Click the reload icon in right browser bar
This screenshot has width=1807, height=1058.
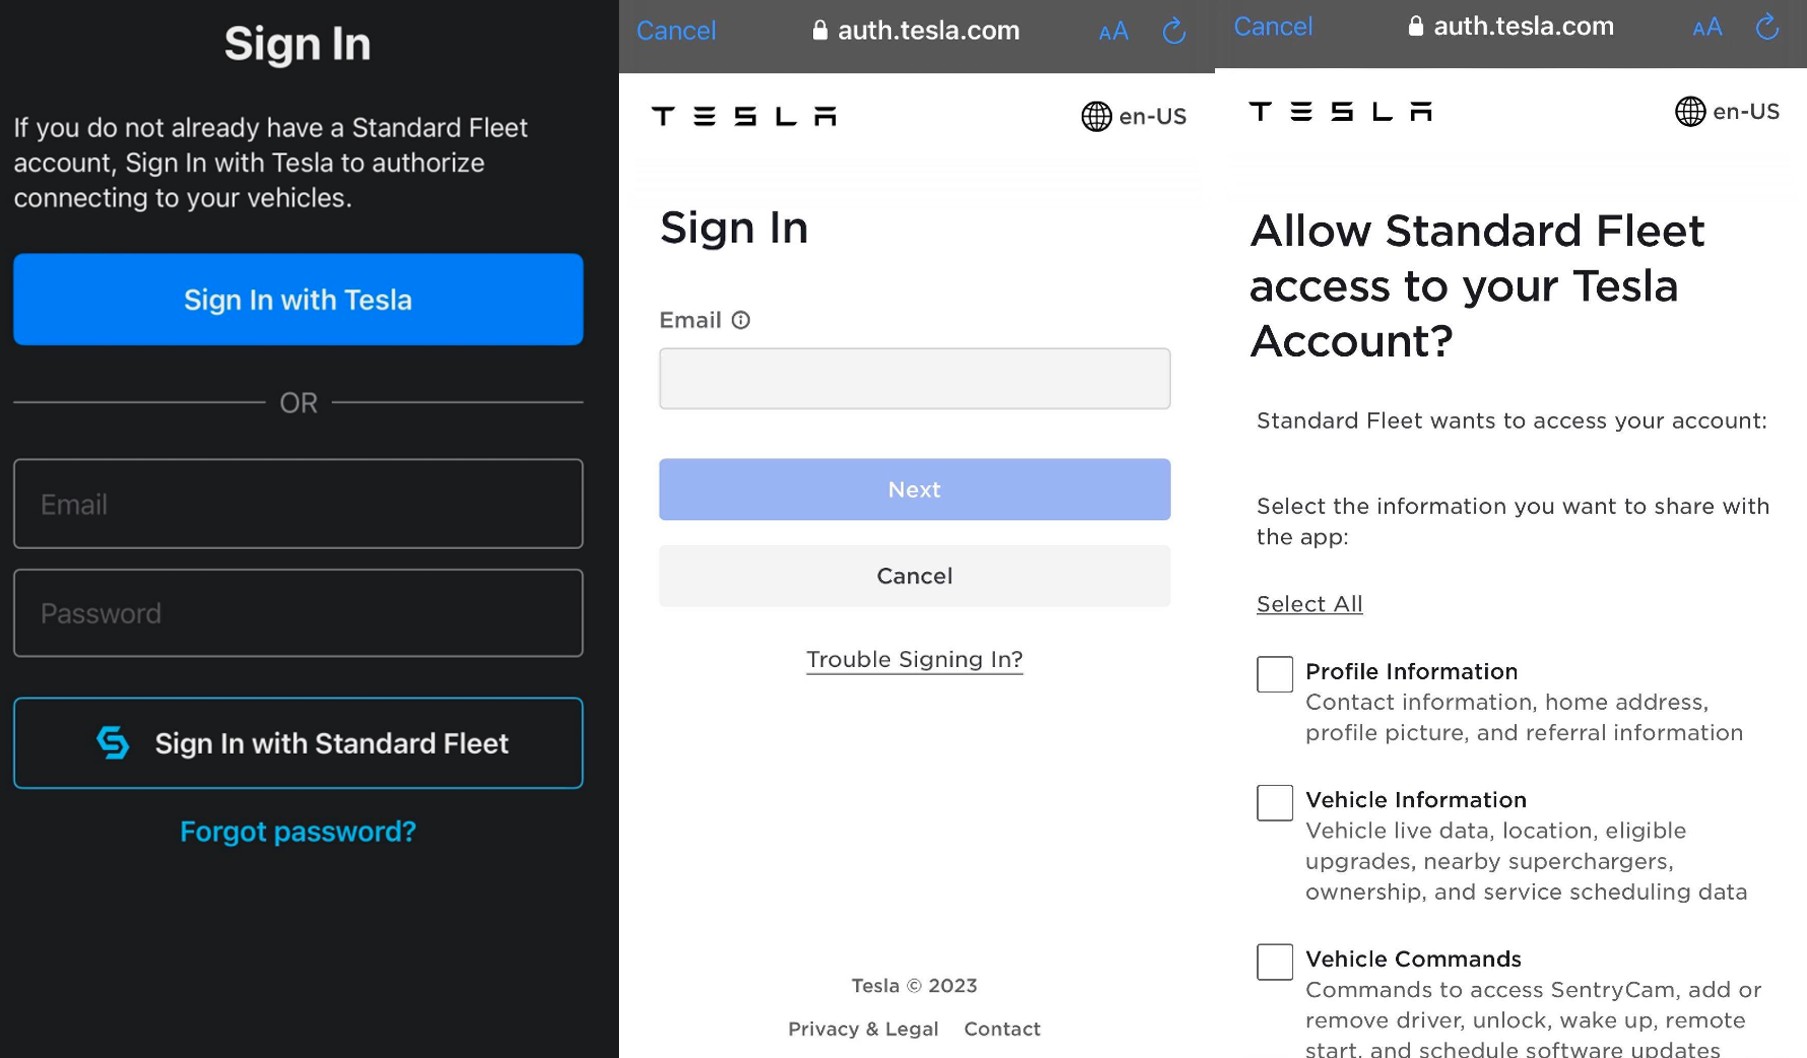[x=1767, y=27]
